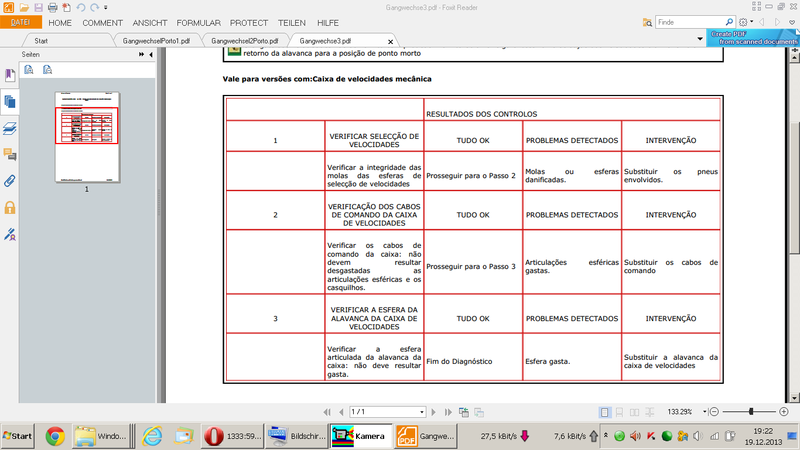The image size is (800, 450).
Task: Click the Windows Start button
Action: point(17,437)
